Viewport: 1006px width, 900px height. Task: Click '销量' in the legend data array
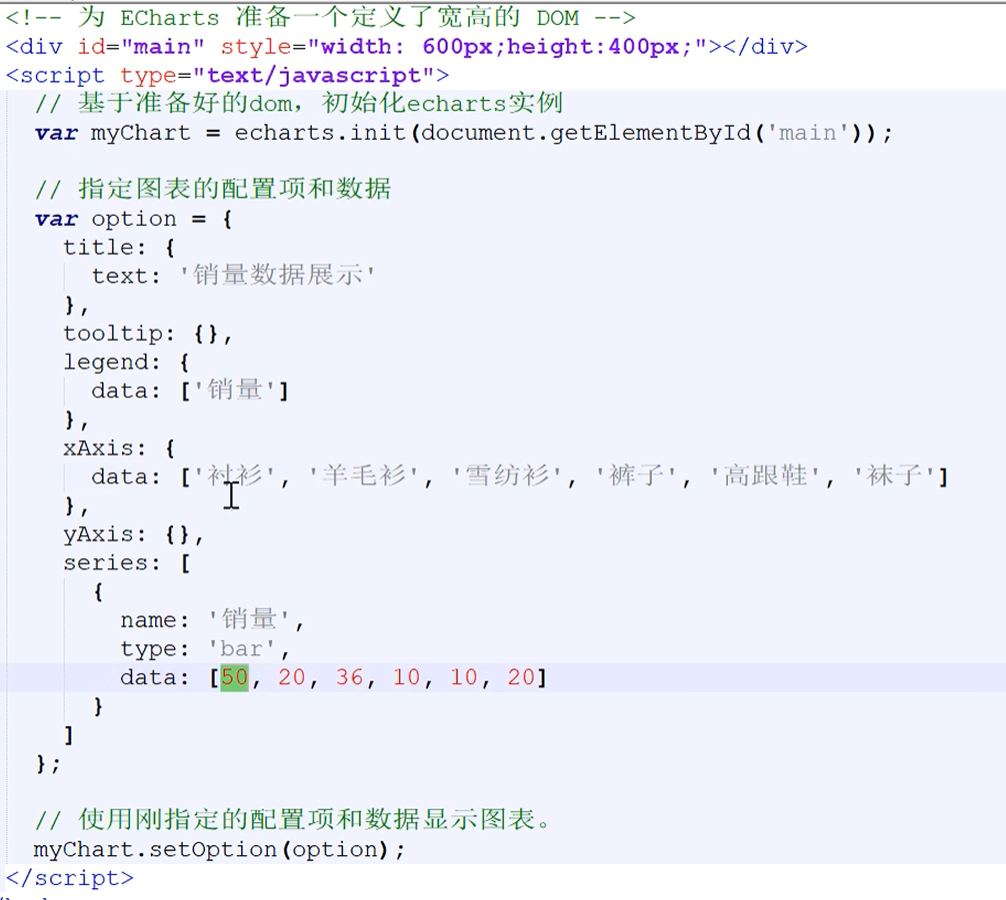pos(234,390)
